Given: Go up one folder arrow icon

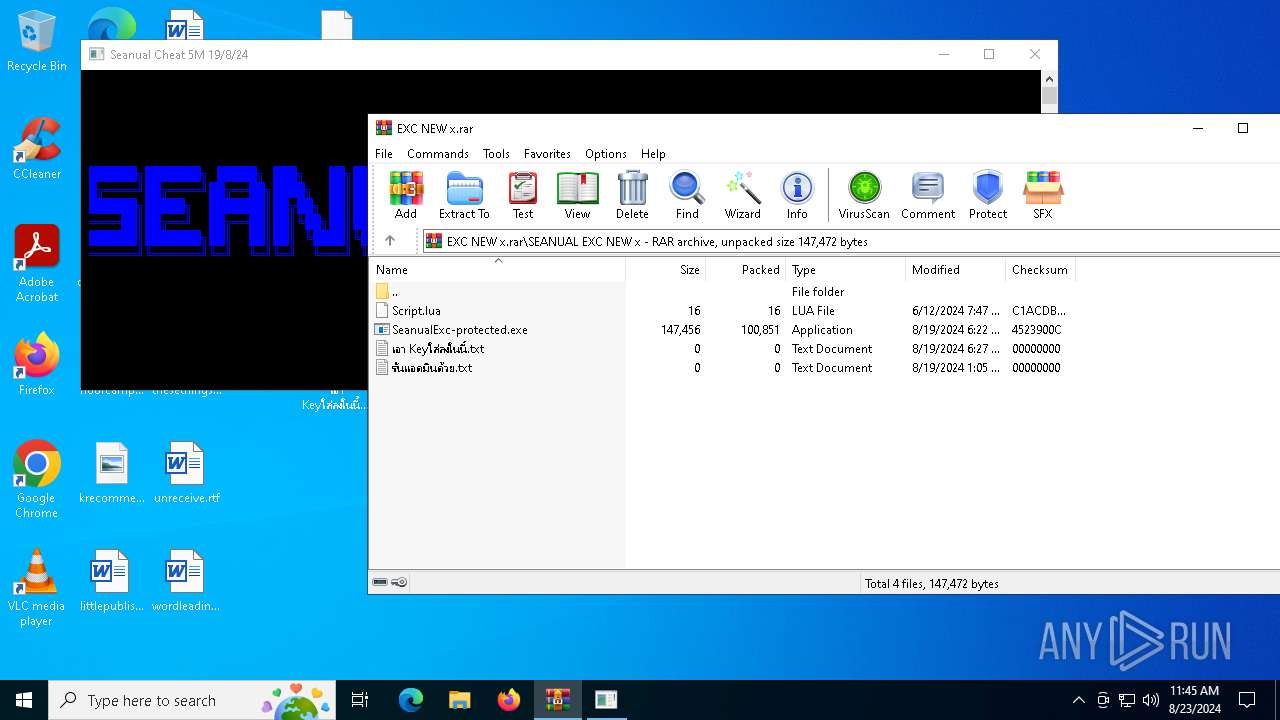Looking at the screenshot, I should (390, 241).
